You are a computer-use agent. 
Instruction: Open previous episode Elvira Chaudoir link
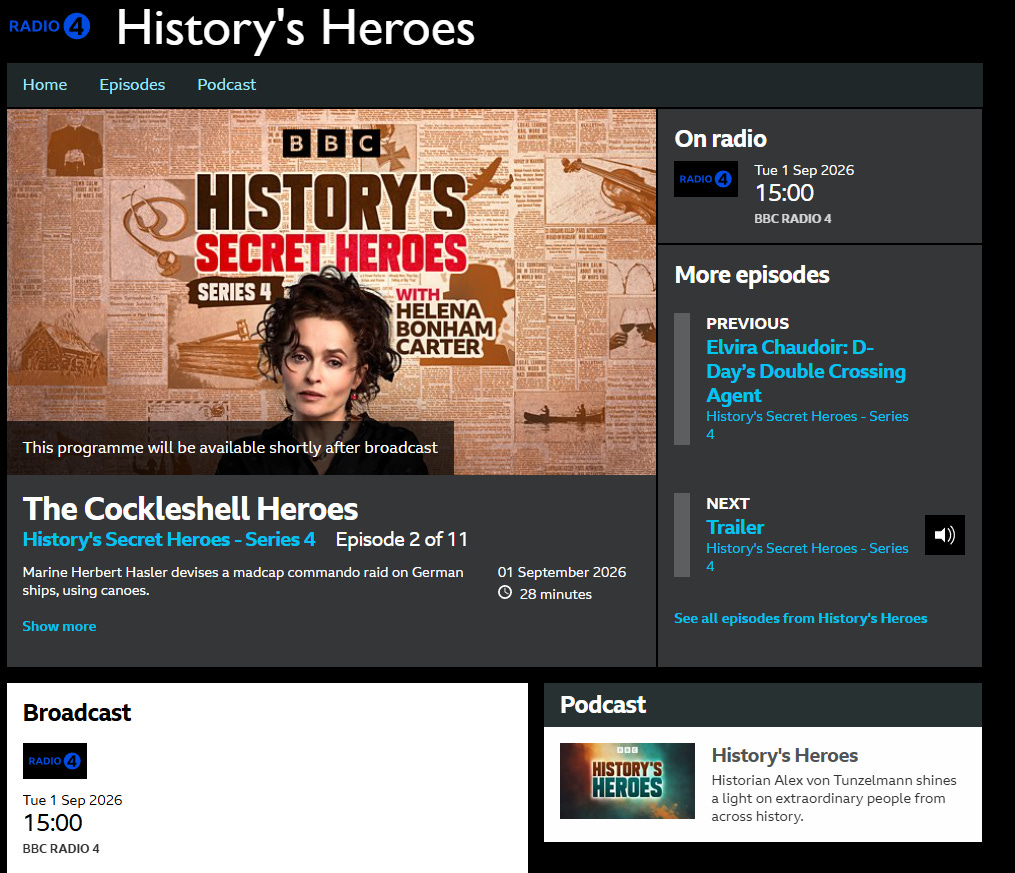click(805, 371)
